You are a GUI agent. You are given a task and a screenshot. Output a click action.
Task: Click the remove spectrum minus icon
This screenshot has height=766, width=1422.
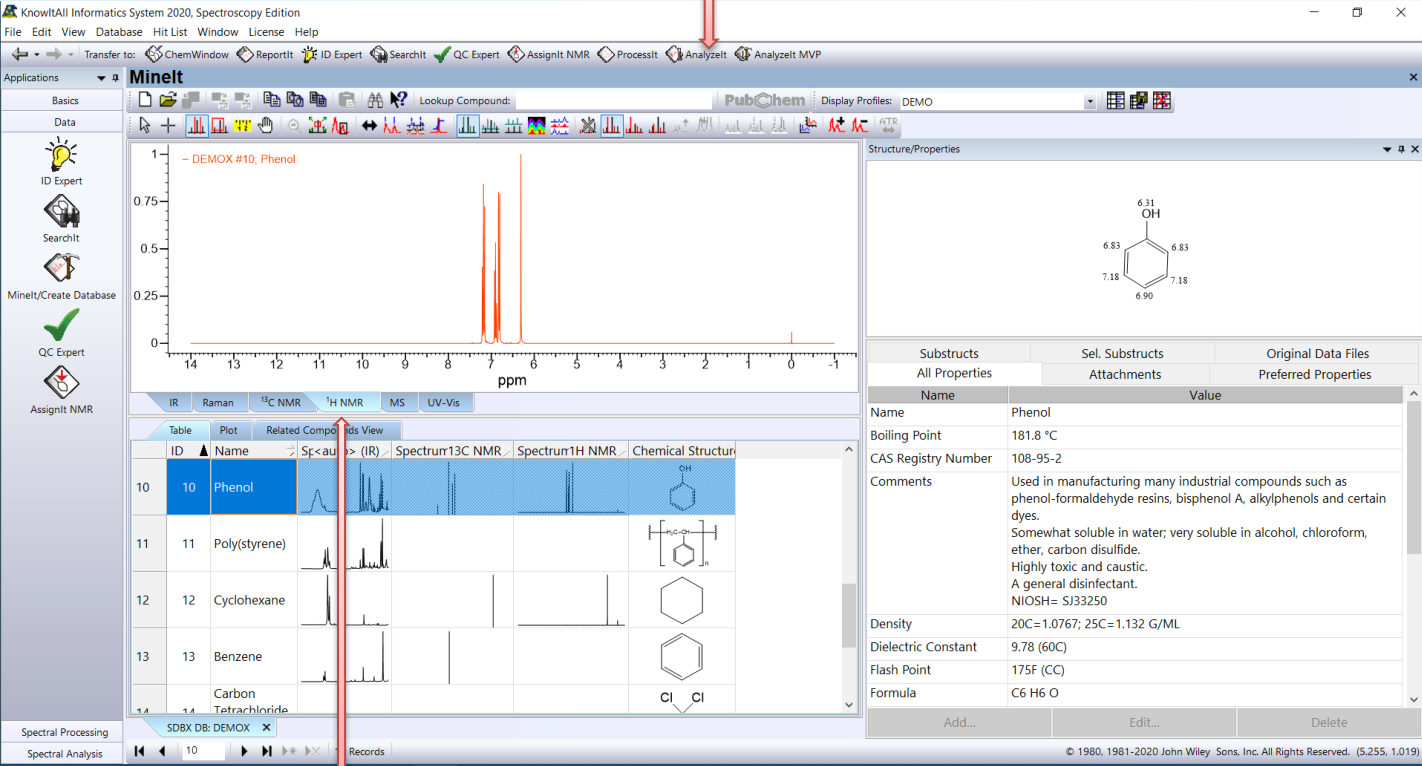(860, 126)
